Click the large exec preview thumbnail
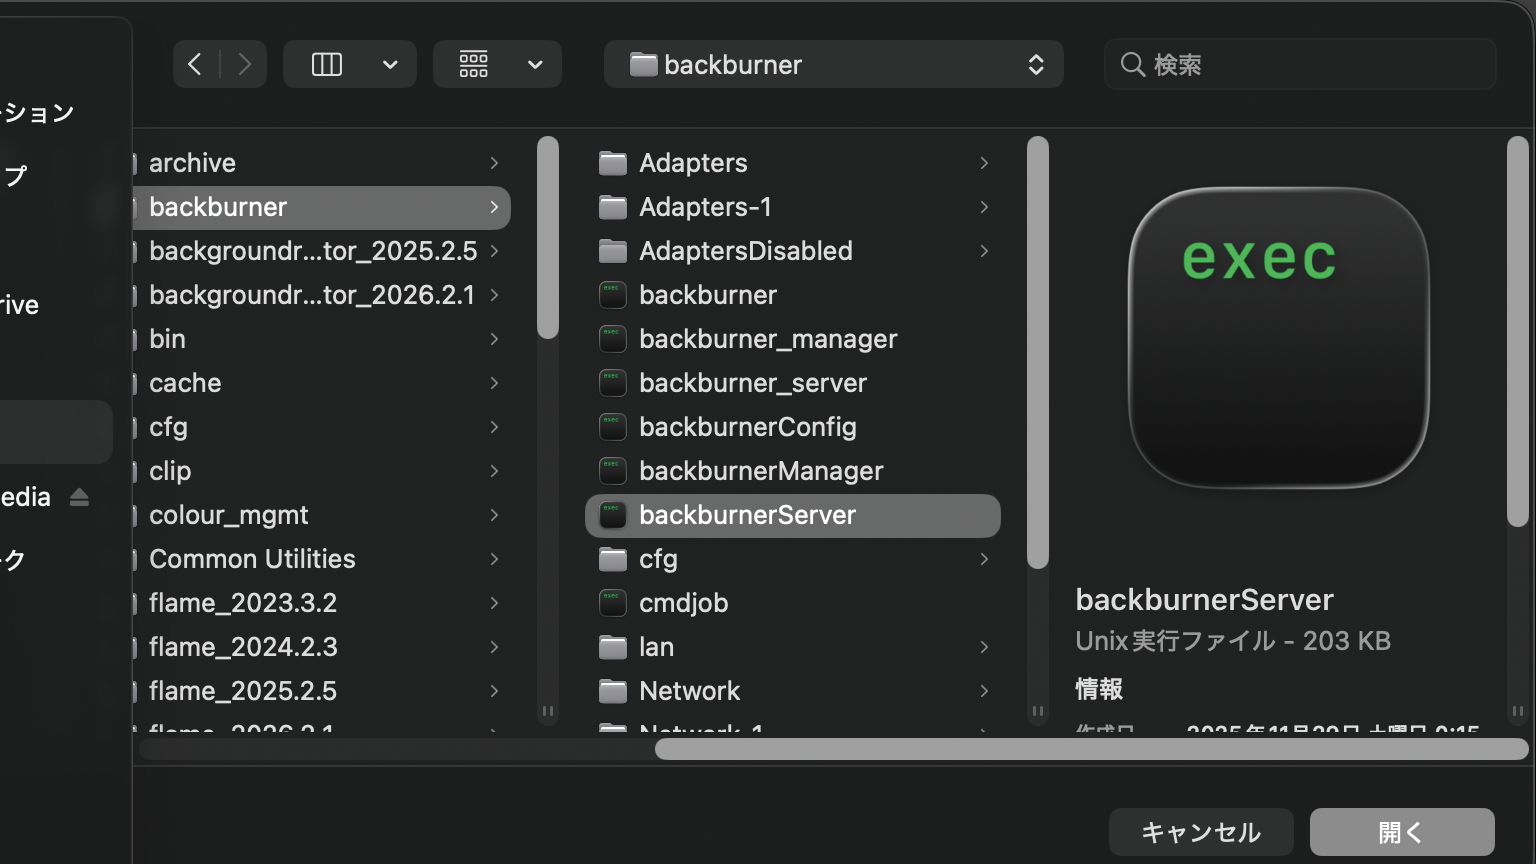Viewport: 1536px width, 864px height. coord(1278,338)
